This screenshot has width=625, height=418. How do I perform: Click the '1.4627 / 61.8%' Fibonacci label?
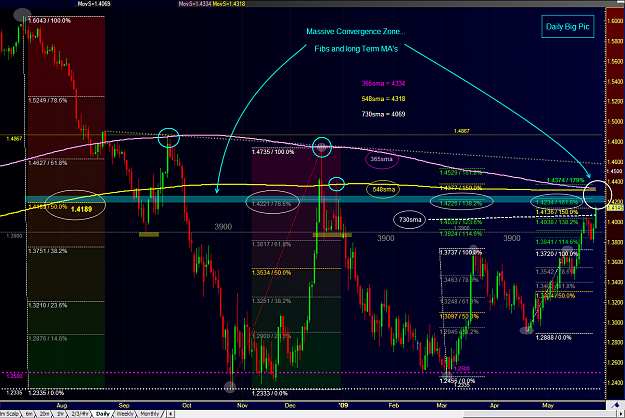click(x=47, y=163)
